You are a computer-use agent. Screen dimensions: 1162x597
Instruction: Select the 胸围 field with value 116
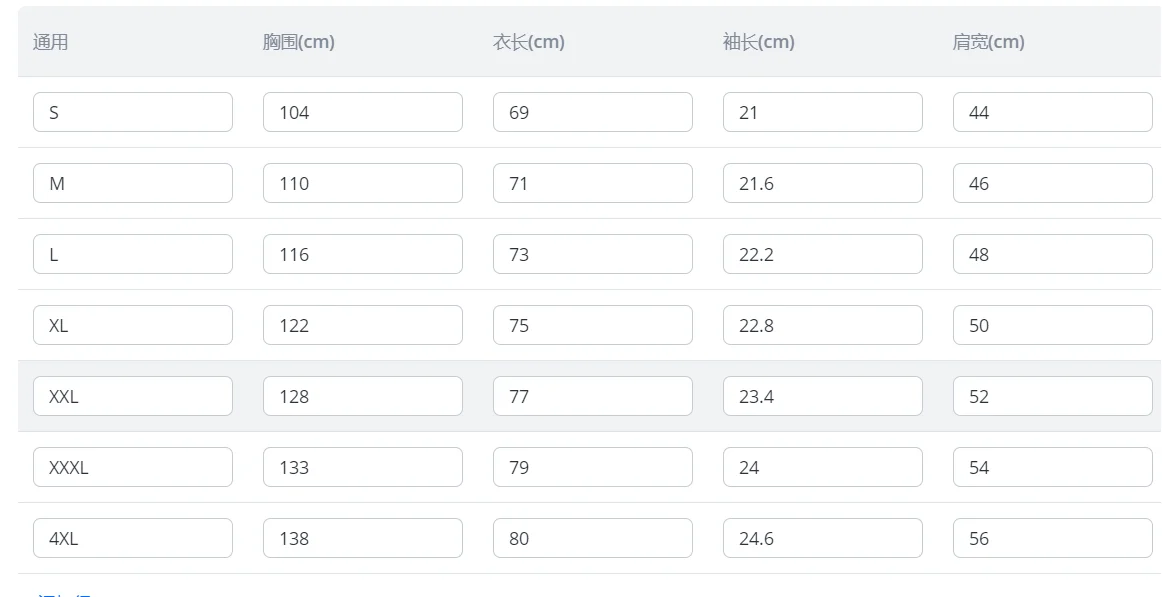tap(362, 254)
